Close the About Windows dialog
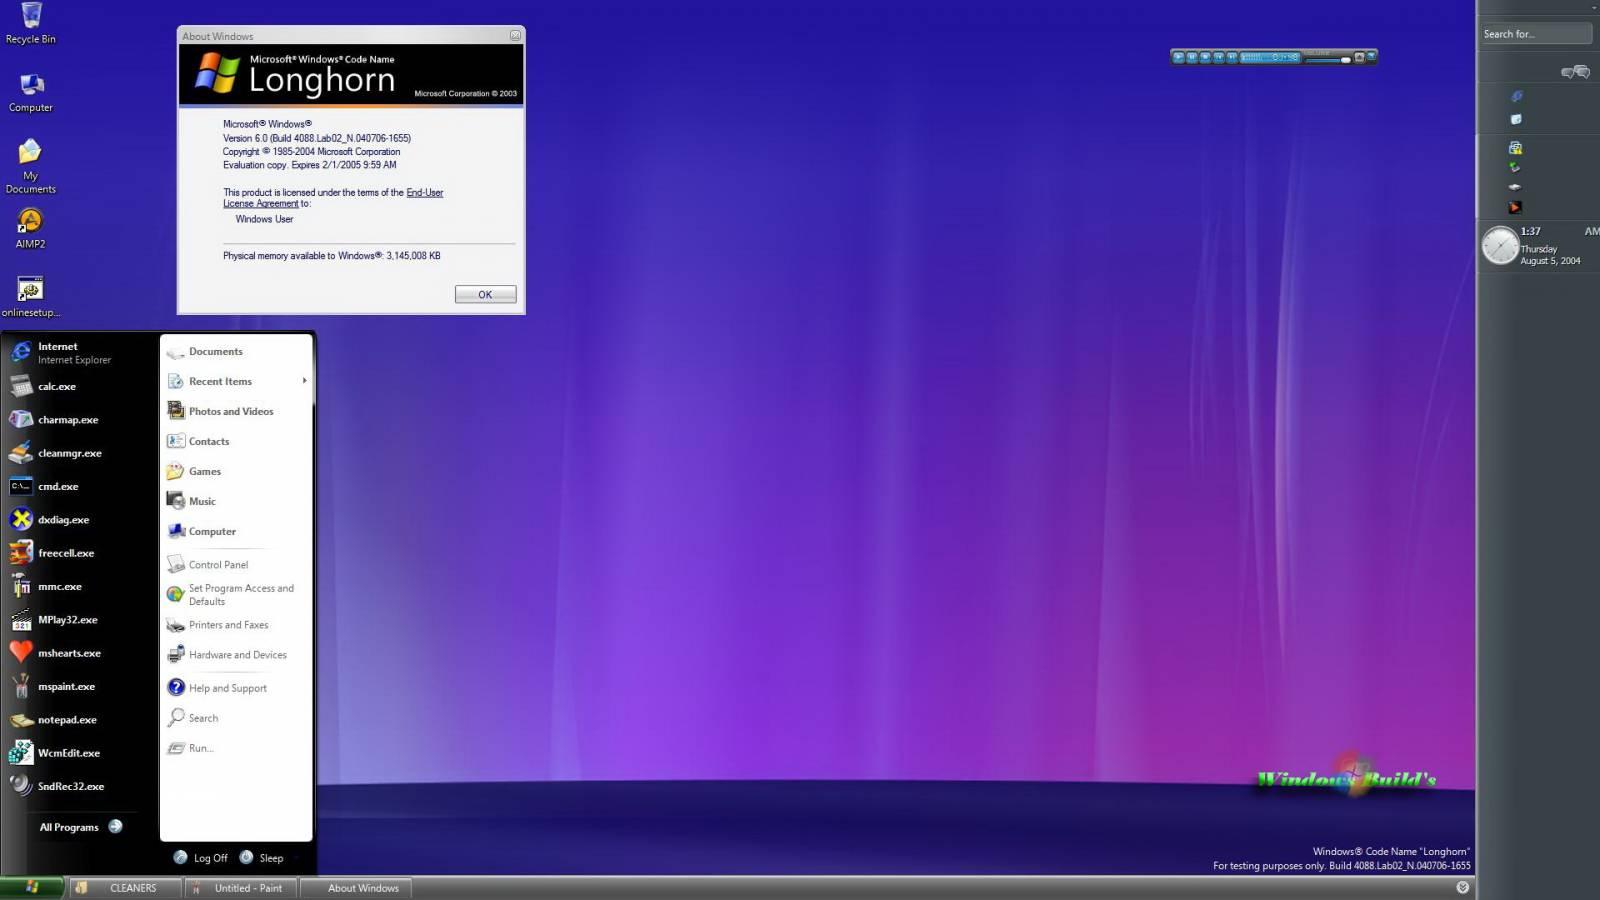The image size is (1600, 900). [x=515, y=35]
